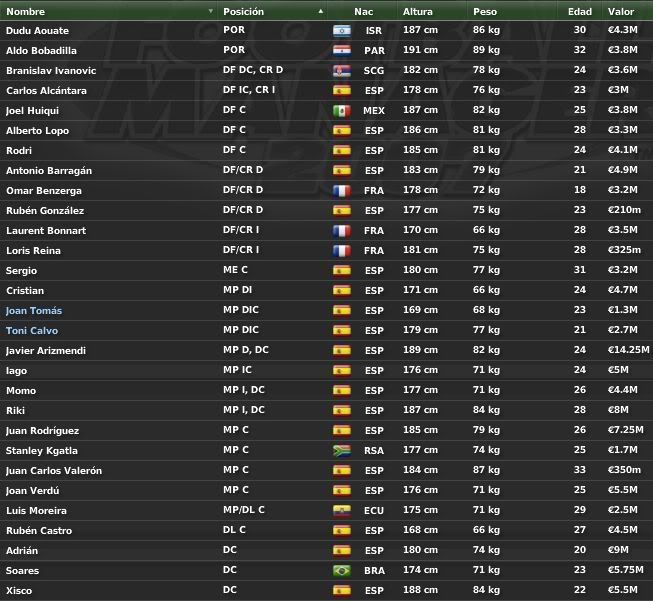
Task: Open player Toni Calvo profile link
Action: [32, 331]
